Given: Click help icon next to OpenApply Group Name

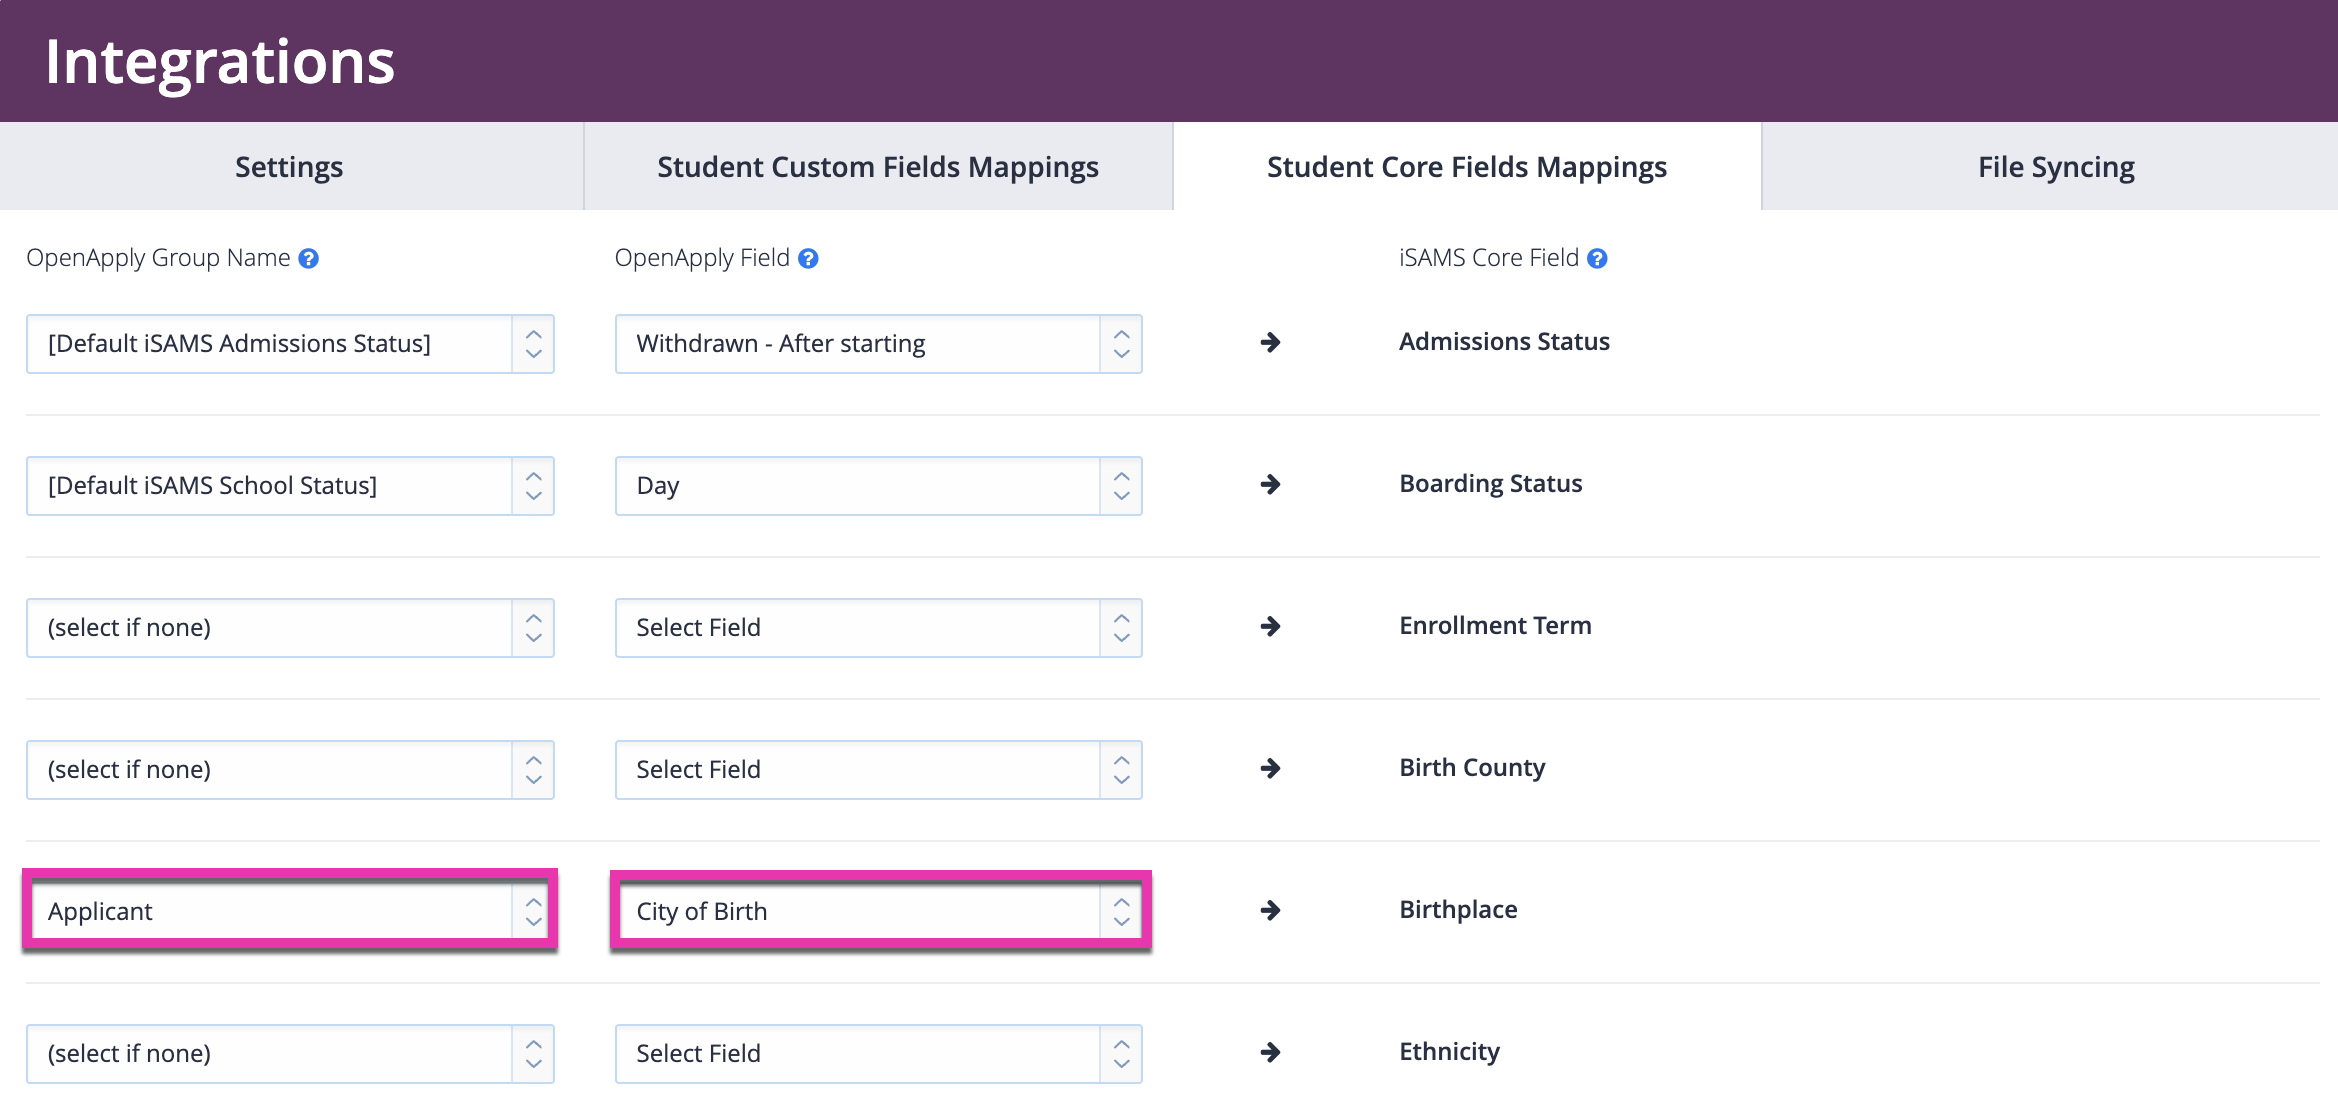Looking at the screenshot, I should click(x=309, y=259).
